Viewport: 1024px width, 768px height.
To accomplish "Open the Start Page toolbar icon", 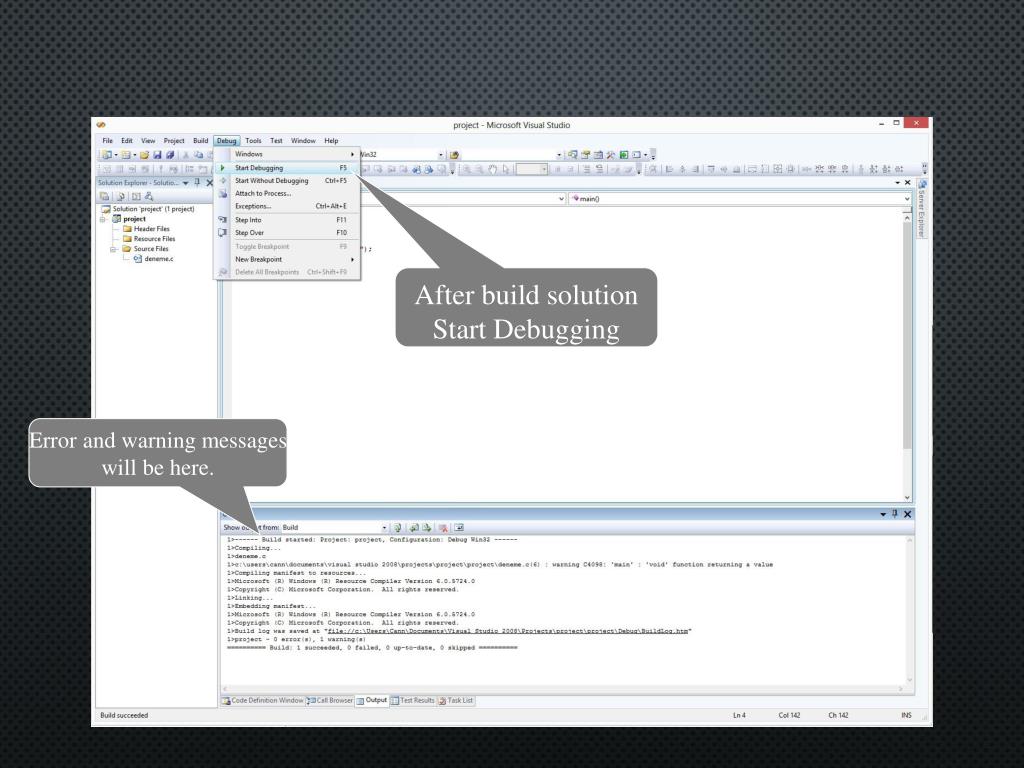I will pos(624,155).
